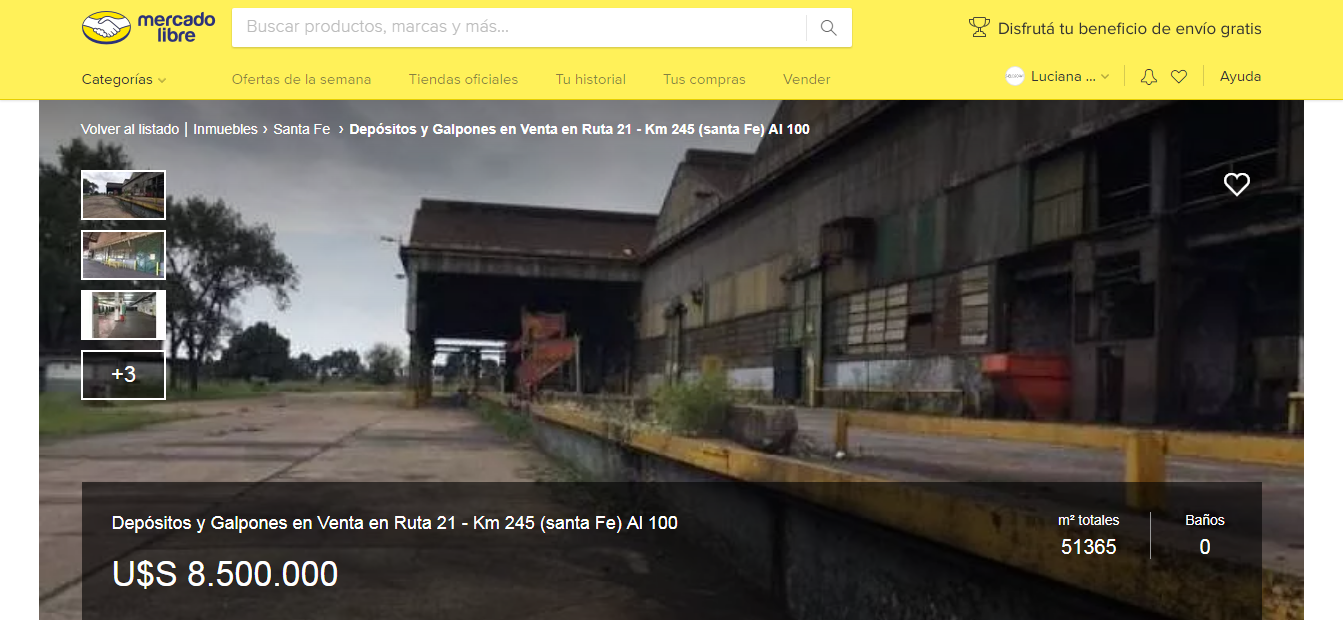Open Tu historial

tap(591, 79)
